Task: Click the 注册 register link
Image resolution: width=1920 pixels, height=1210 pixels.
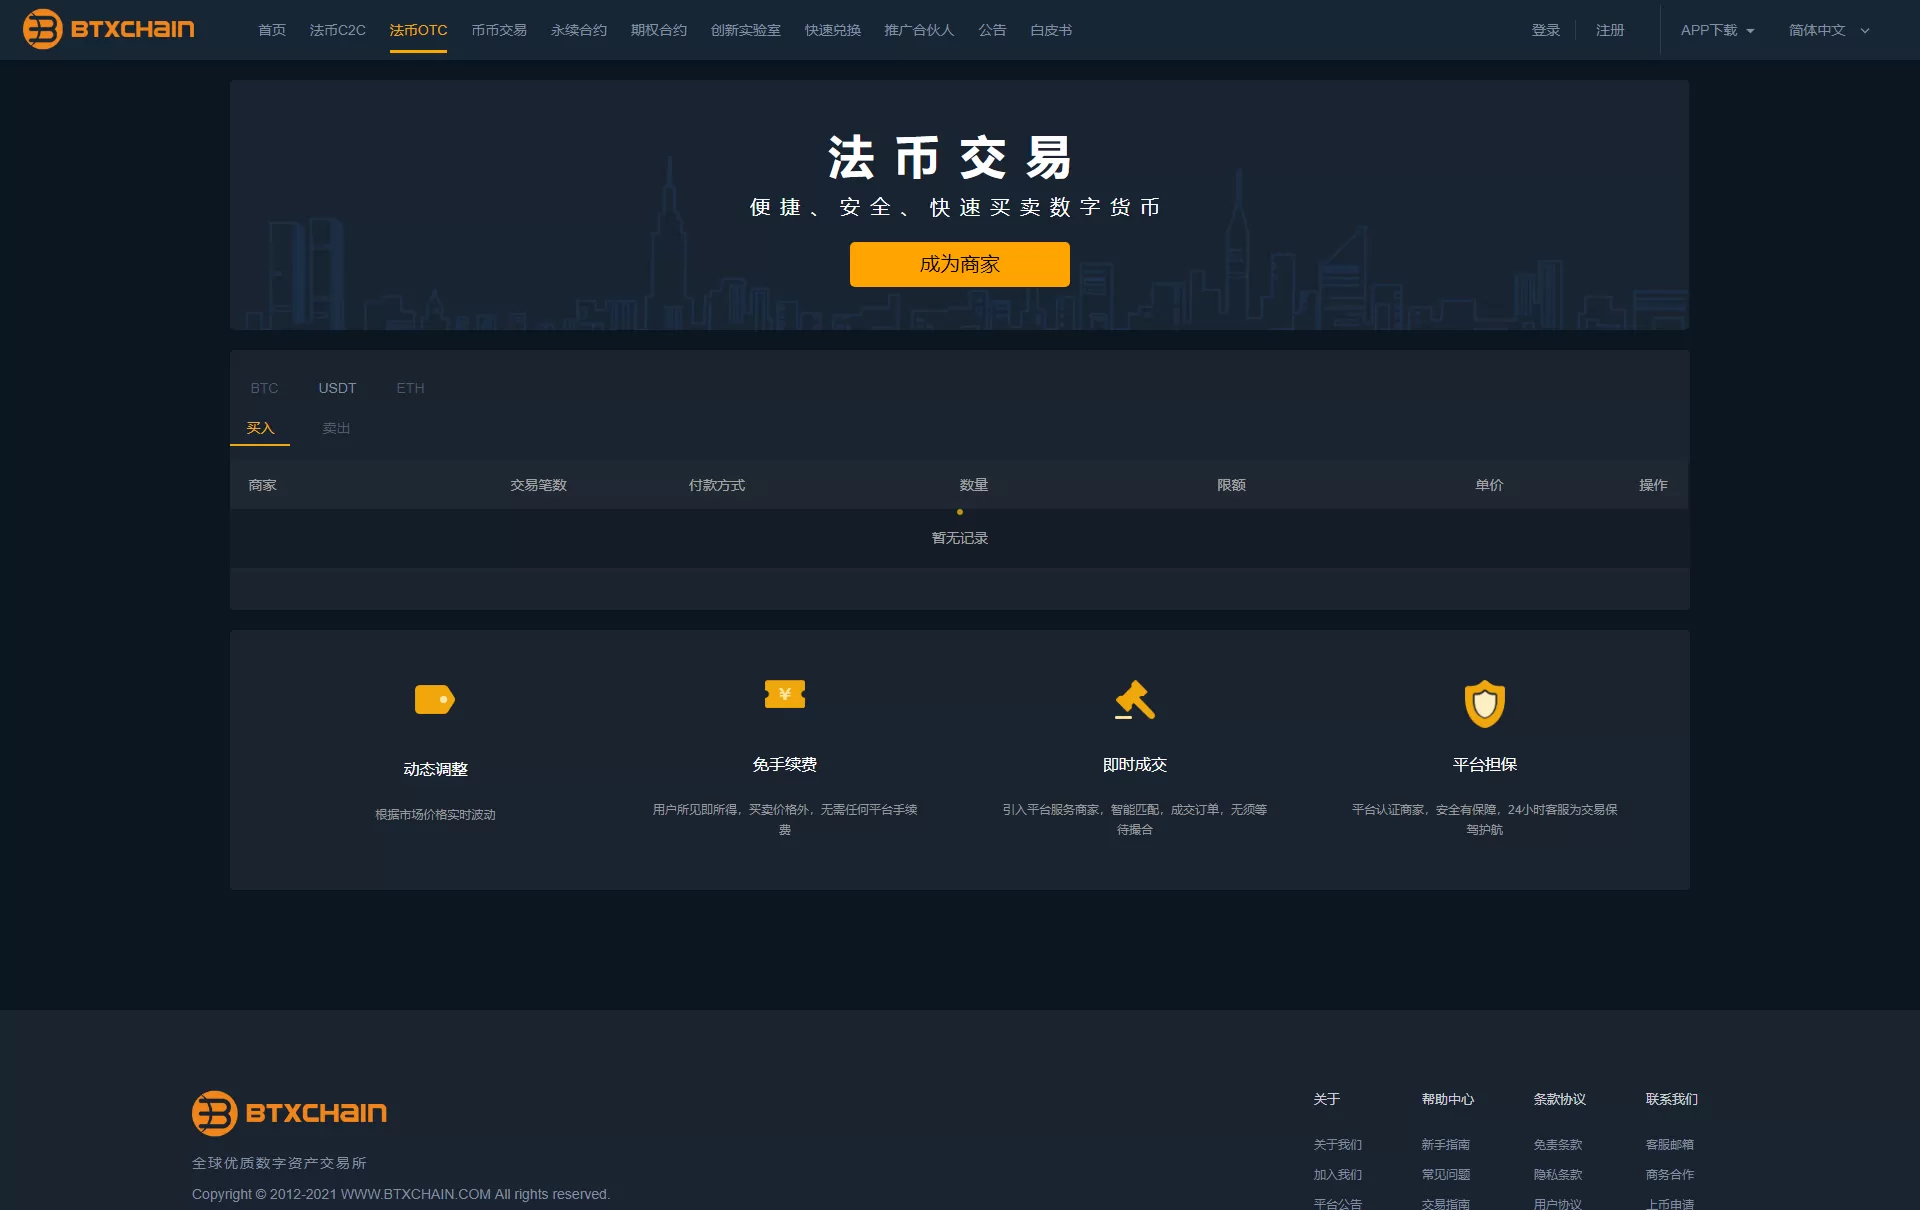Action: [x=1609, y=30]
